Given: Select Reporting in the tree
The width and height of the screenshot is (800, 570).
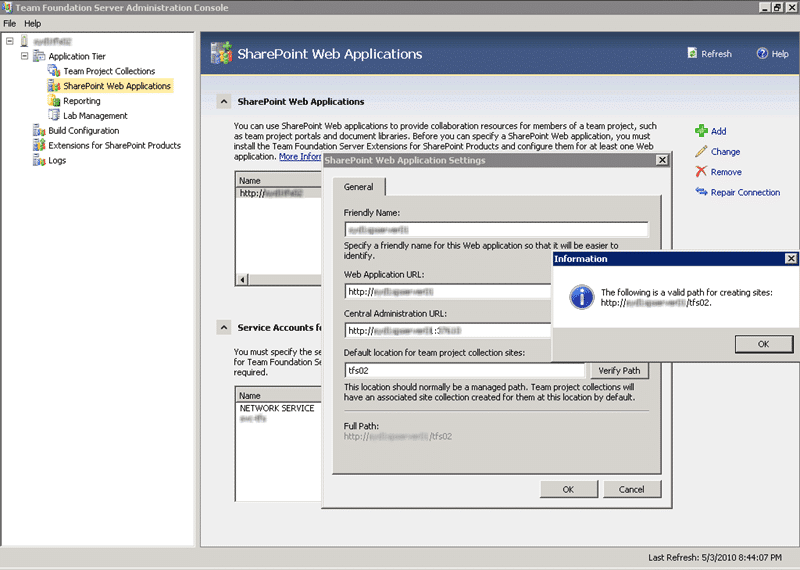Looking at the screenshot, I should point(82,101).
